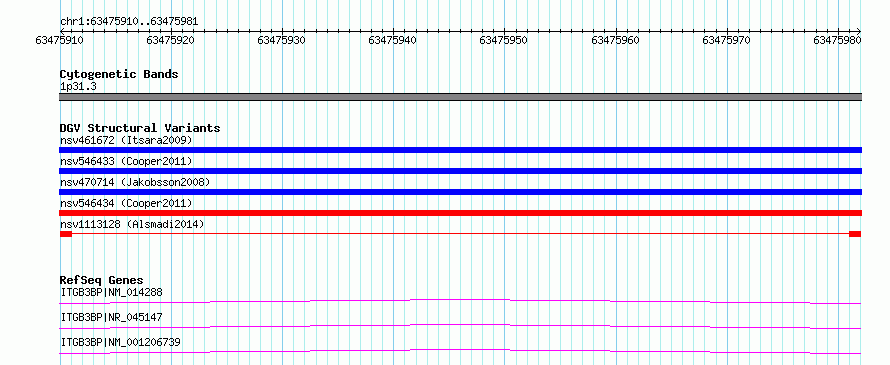Click ruler coordinate 63475980

838,40
